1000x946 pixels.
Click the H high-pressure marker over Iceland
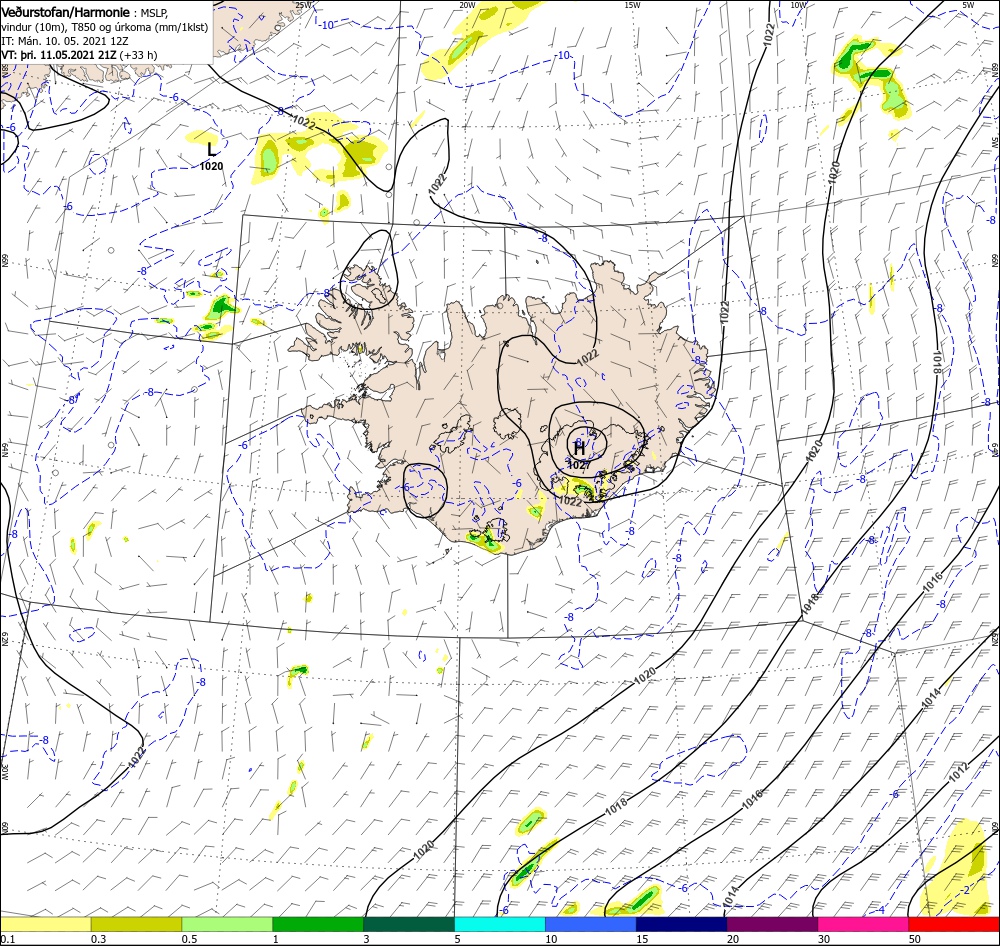579,448
